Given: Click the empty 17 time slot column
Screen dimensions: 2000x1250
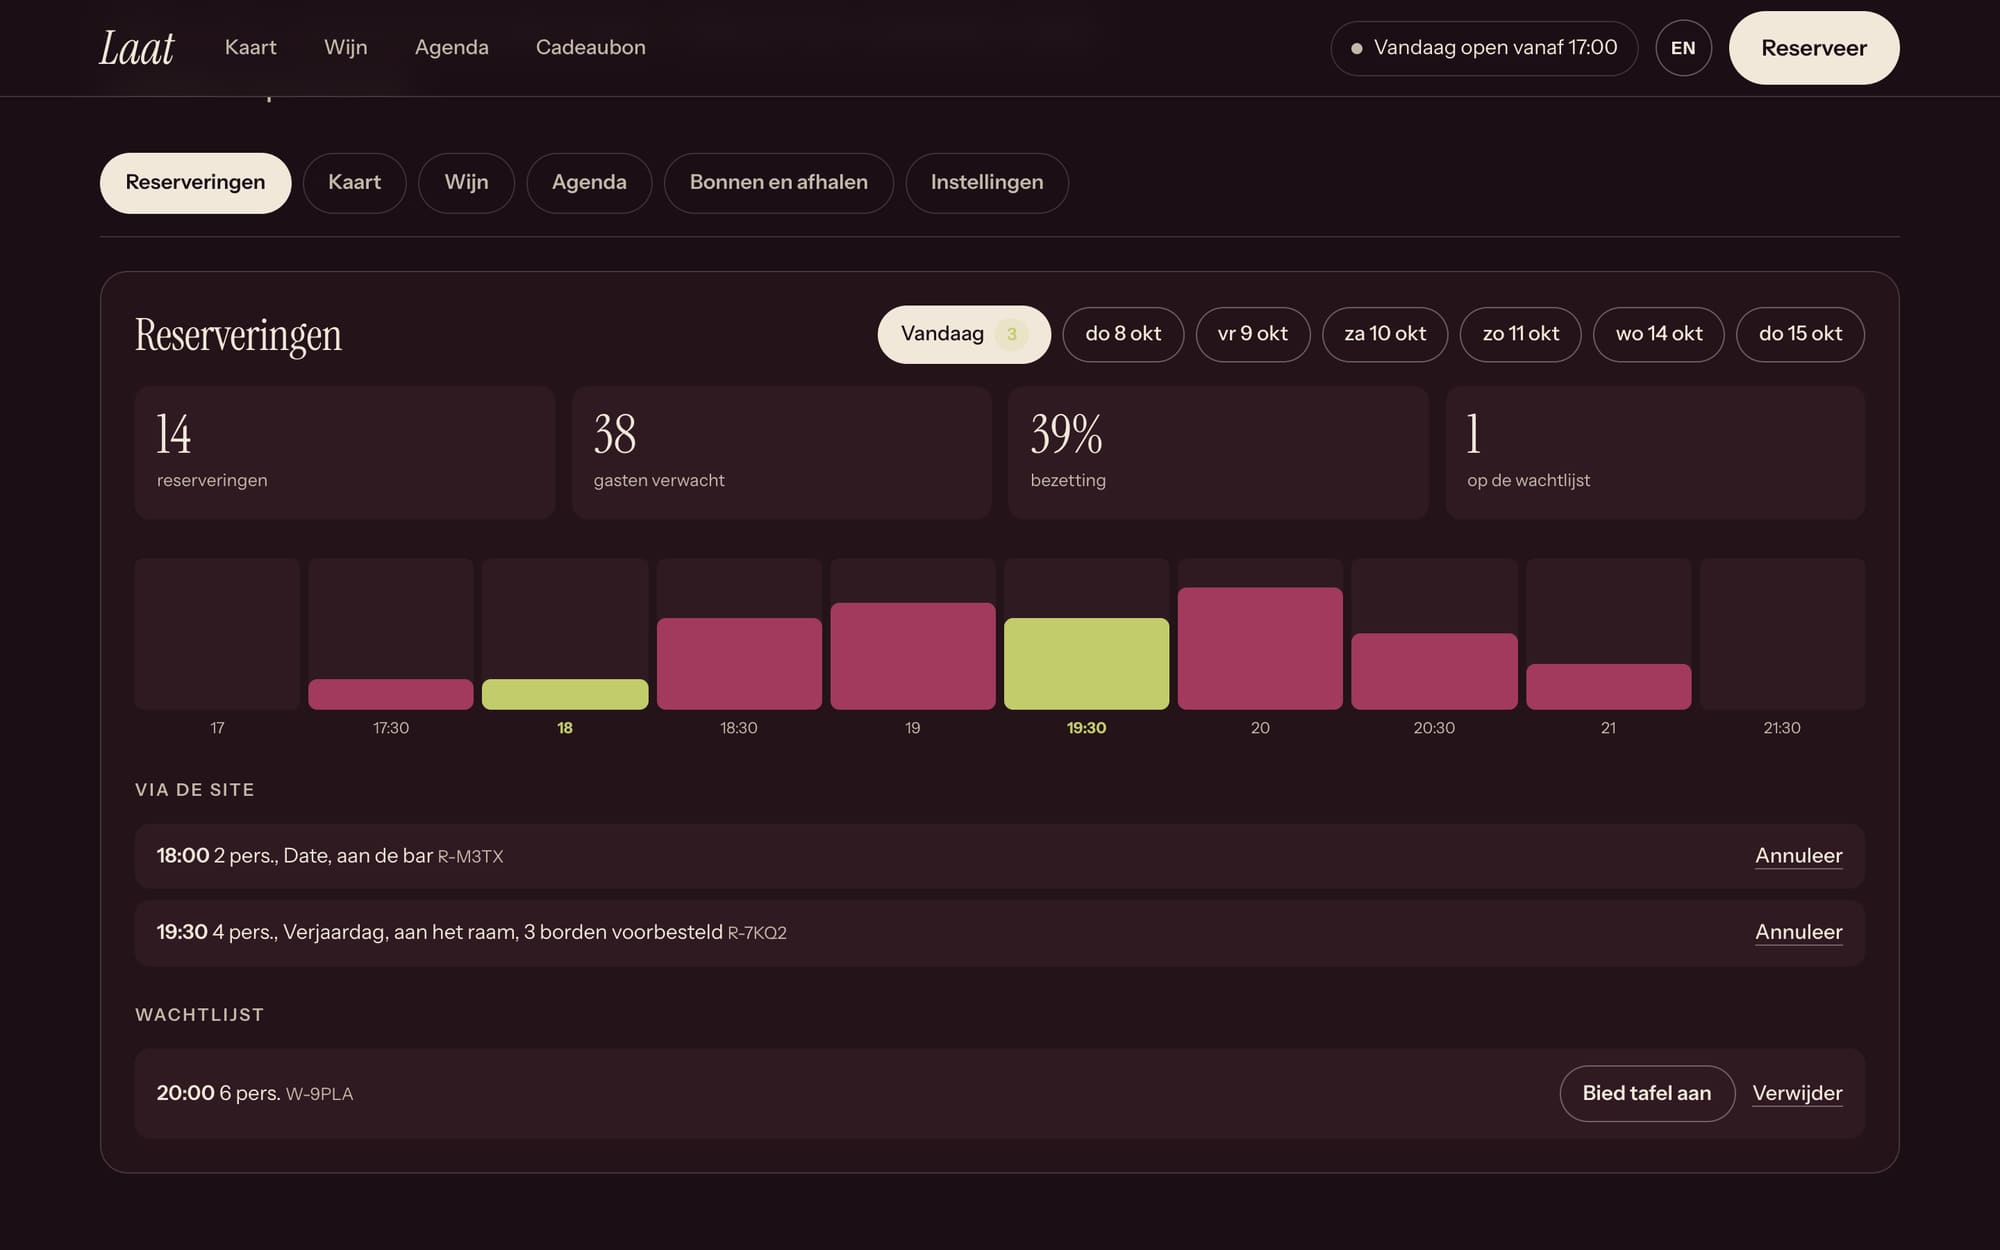Looking at the screenshot, I should pyautogui.click(x=217, y=634).
